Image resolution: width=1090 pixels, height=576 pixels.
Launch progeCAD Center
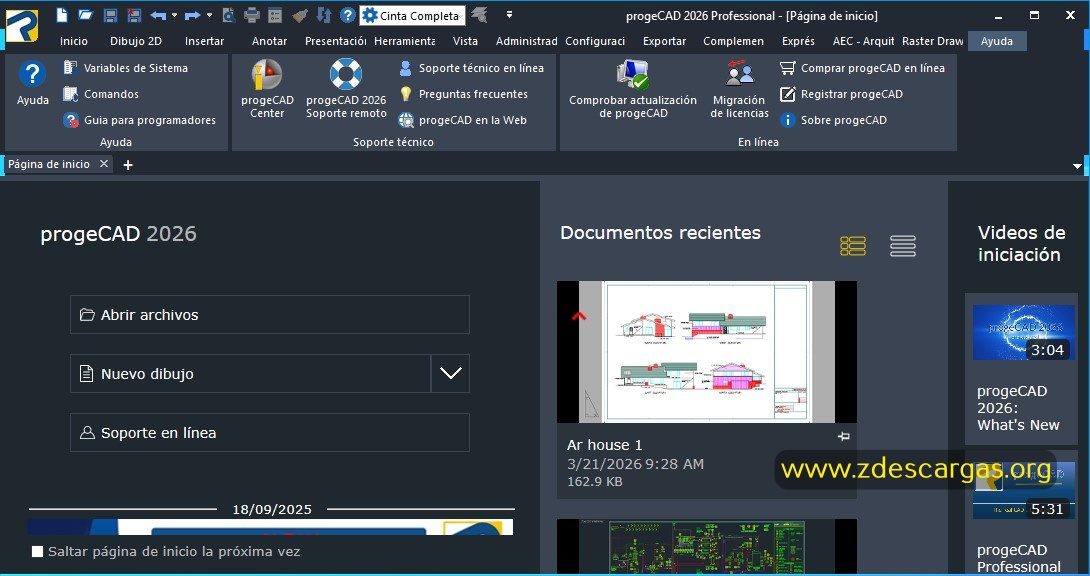pos(267,89)
